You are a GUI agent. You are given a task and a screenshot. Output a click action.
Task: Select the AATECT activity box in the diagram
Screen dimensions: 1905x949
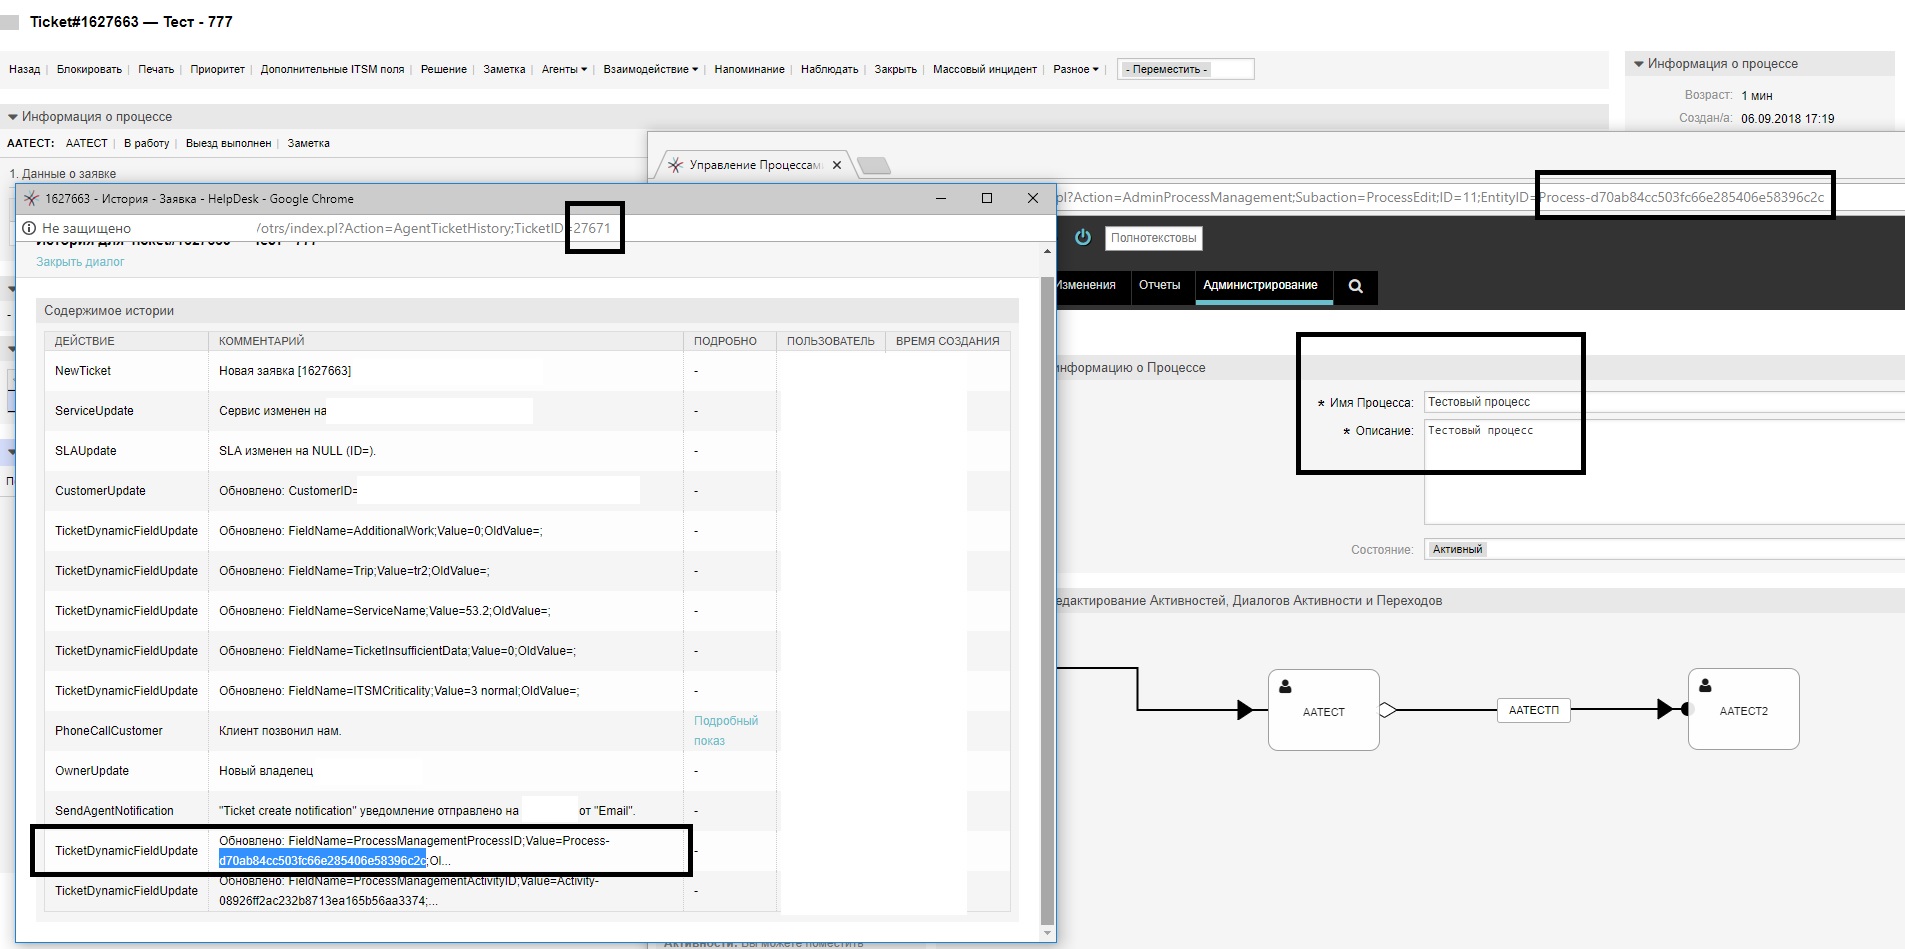[x=1324, y=710]
